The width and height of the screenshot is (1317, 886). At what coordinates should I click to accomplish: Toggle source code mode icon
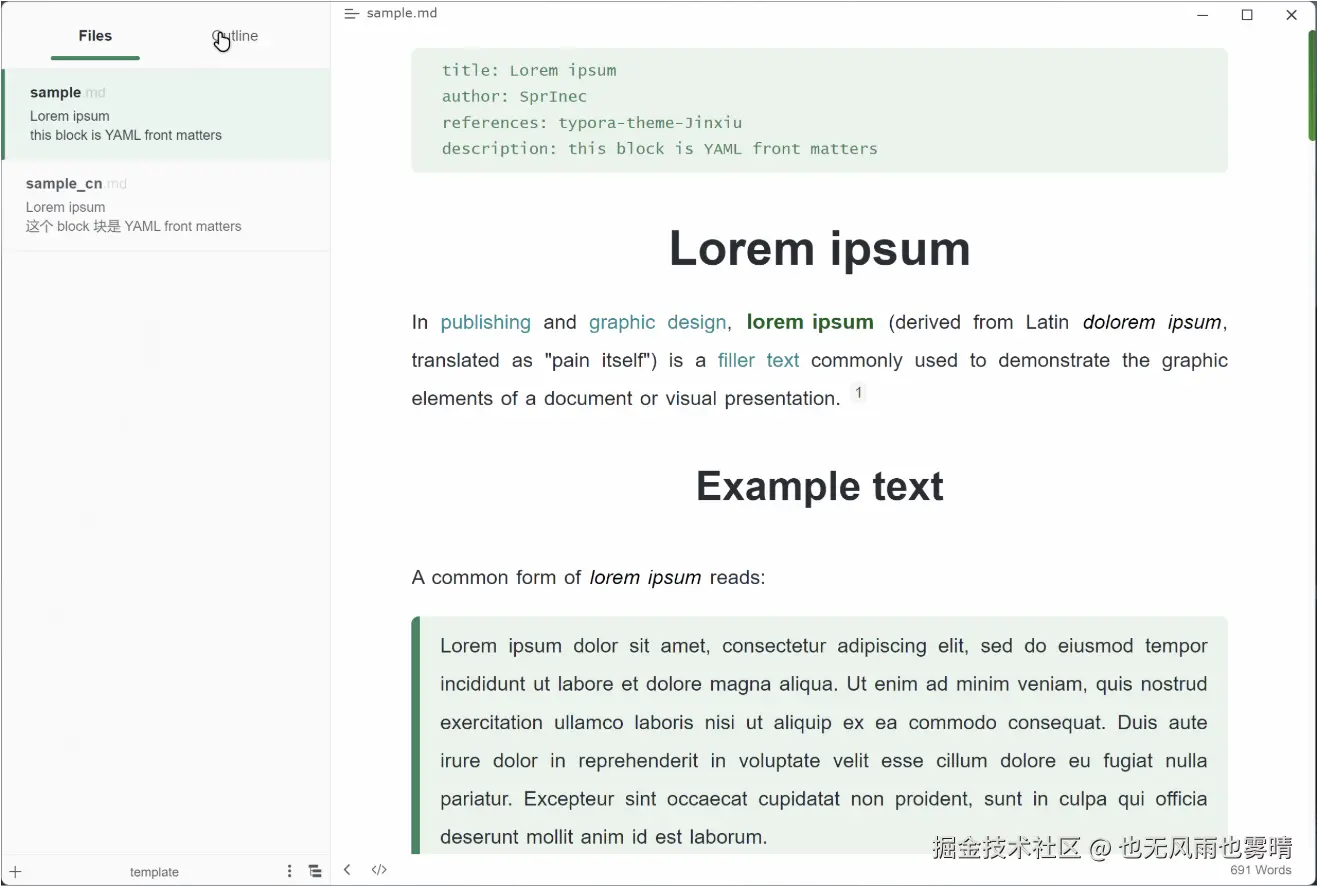pos(379,870)
